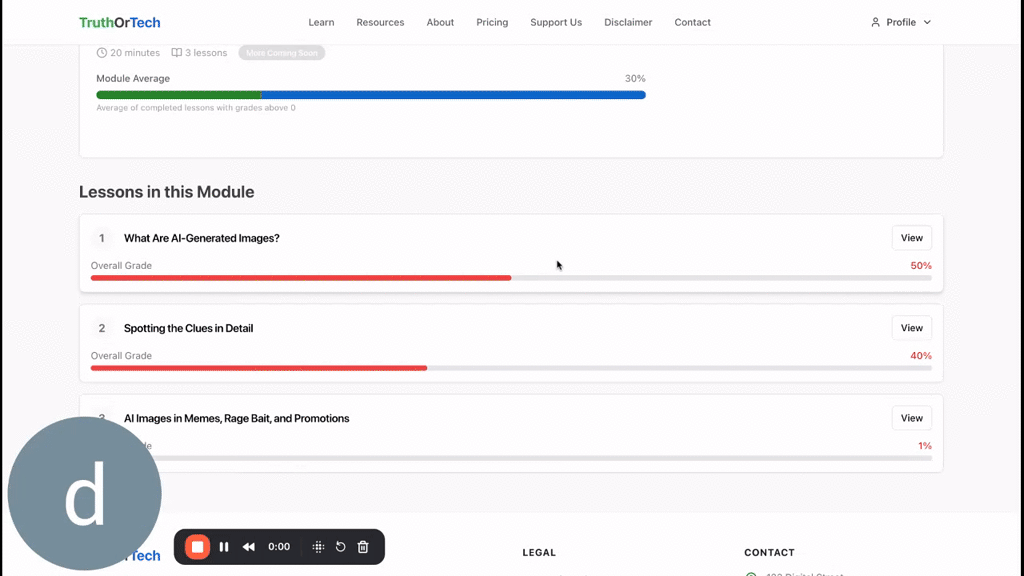Click the Module Average label
1024x576 pixels.
[x=133, y=78]
